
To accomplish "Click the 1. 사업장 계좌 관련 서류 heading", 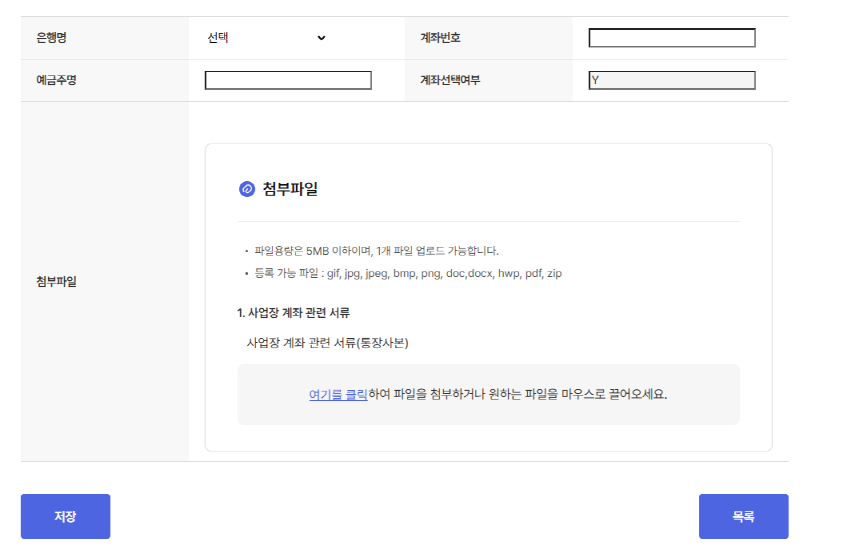I will coord(293,313).
